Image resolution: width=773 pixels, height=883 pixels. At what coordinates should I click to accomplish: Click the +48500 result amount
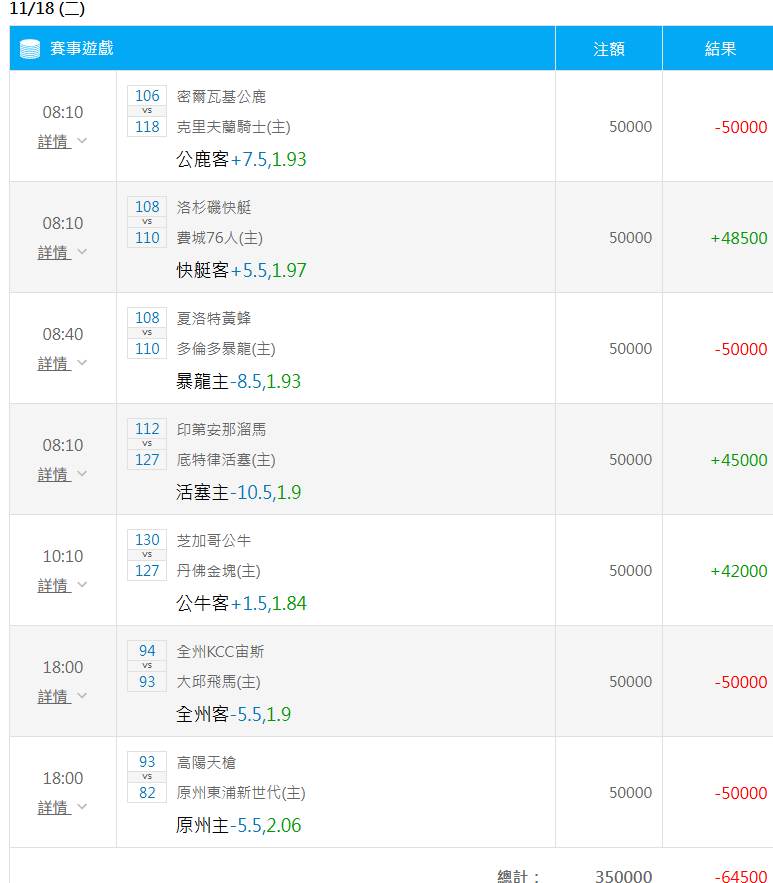739,238
